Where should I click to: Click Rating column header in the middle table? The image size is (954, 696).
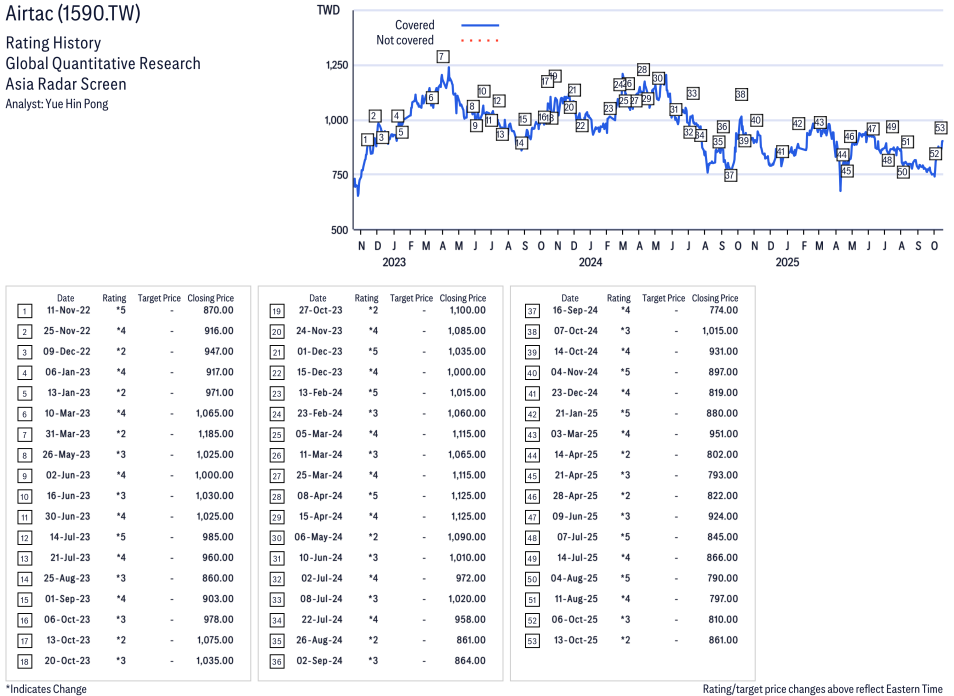pos(367,298)
